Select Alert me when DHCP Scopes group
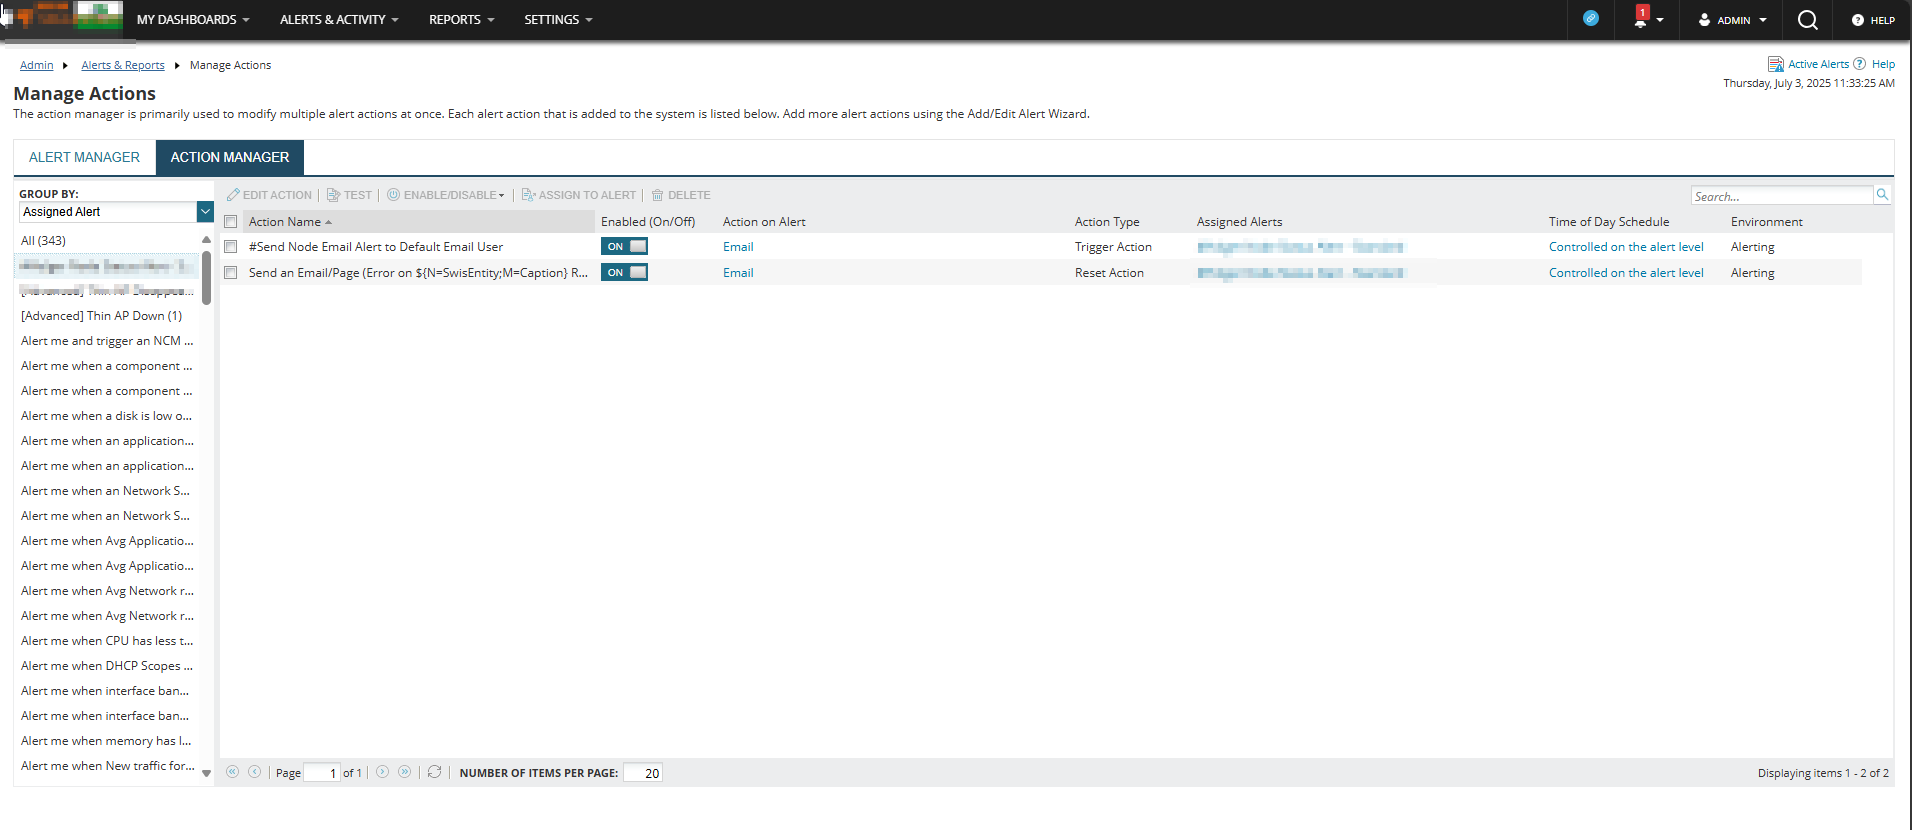The height and width of the screenshot is (830, 1912). pyautogui.click(x=107, y=666)
